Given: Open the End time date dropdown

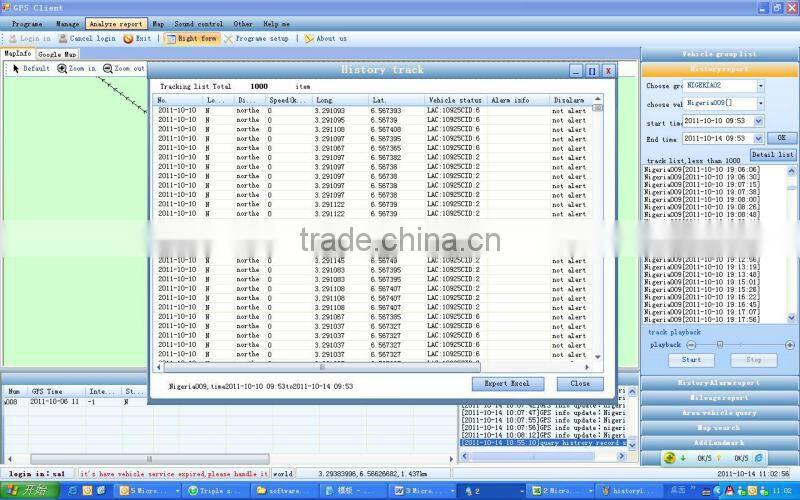Looking at the screenshot, I should coord(759,139).
